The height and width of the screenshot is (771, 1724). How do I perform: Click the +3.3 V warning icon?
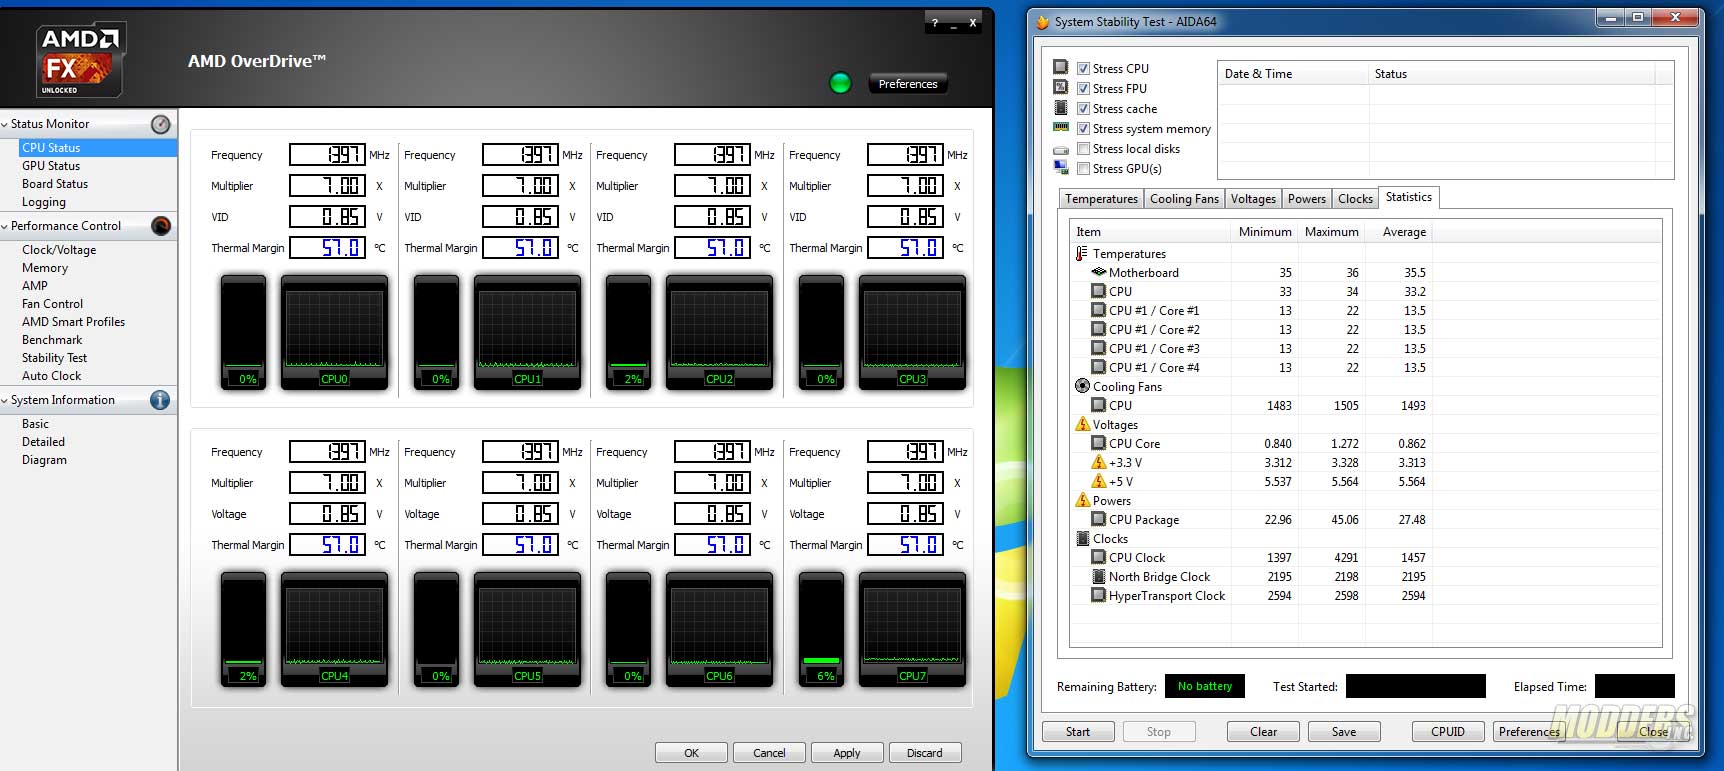[x=1098, y=462]
